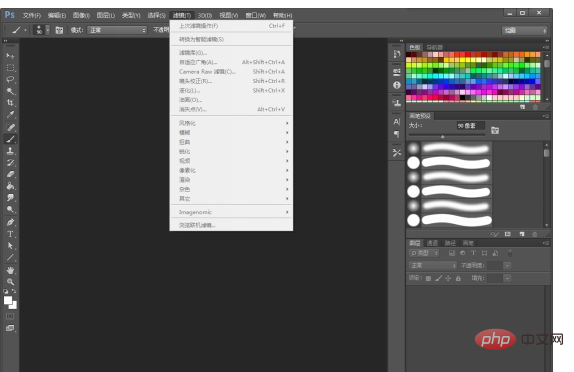Toggle lock transparent pixels in Layers panel
The height and width of the screenshot is (372, 574).
click(428, 279)
